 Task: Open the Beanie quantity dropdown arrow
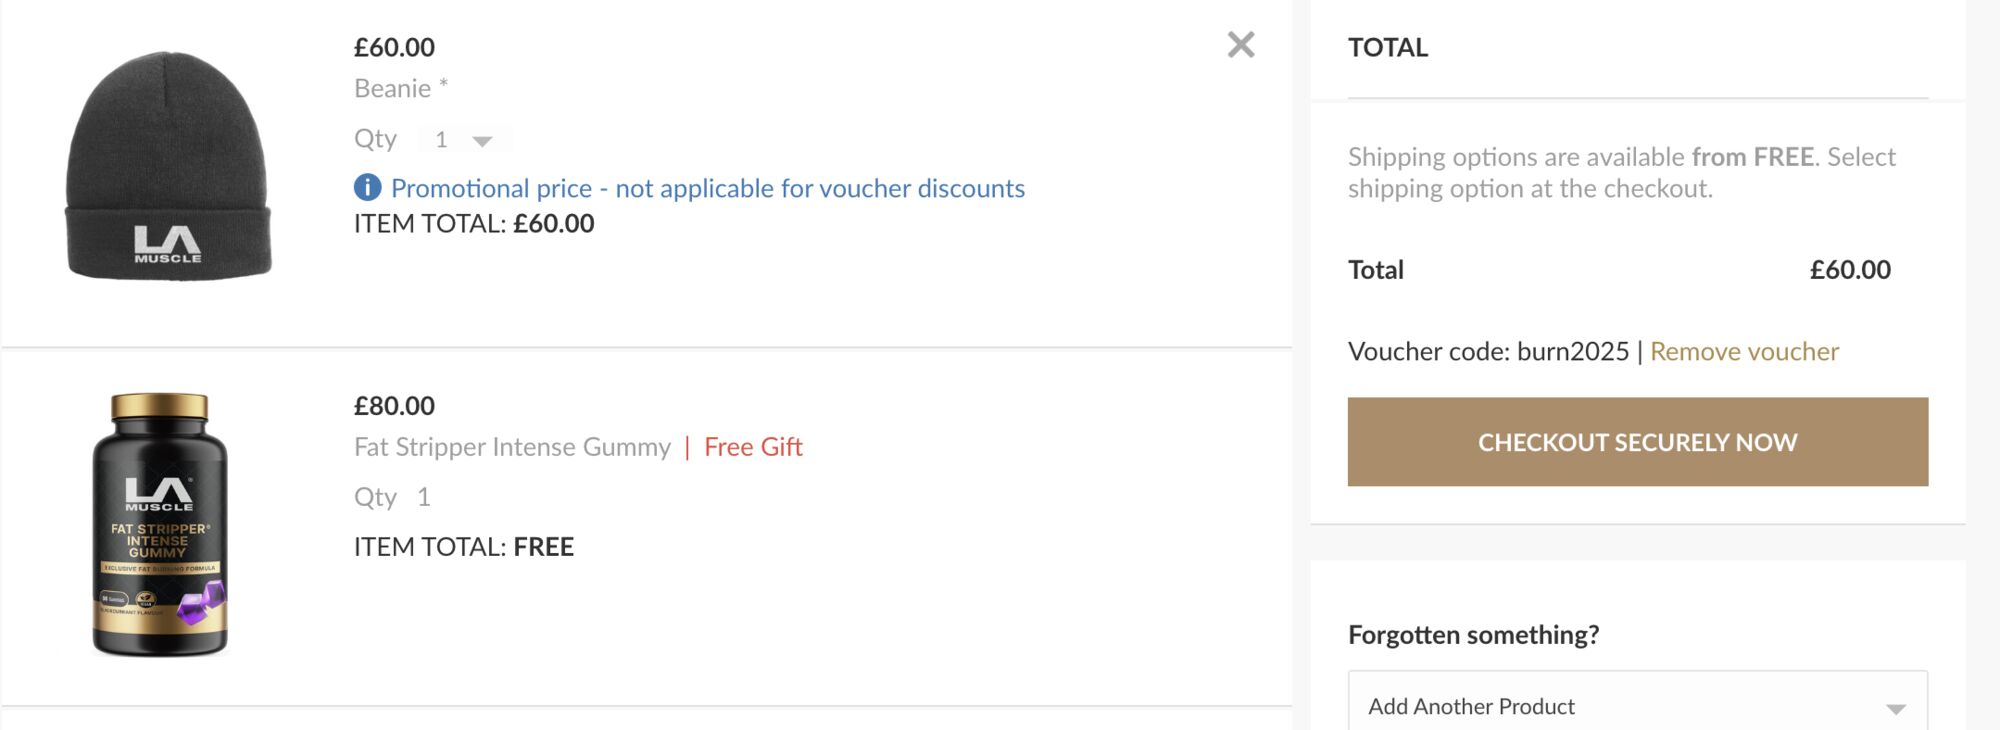click(482, 141)
